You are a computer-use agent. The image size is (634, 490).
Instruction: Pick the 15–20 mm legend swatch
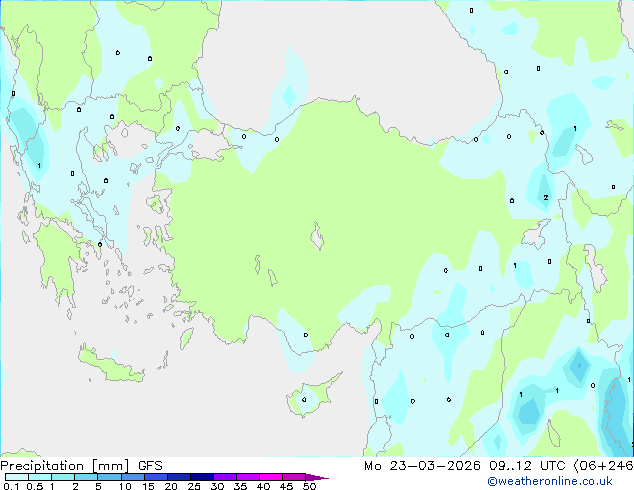[x=155, y=477]
